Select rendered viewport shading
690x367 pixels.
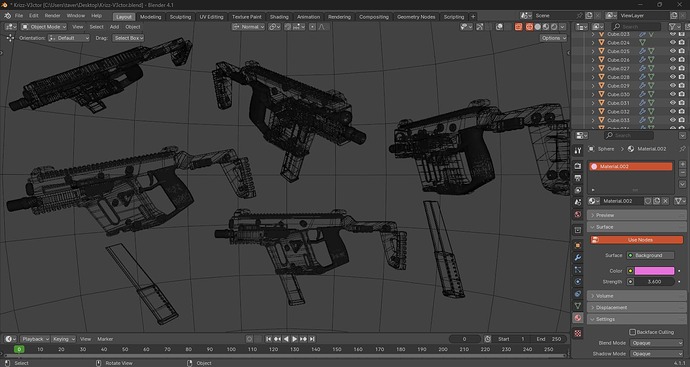tap(554, 27)
